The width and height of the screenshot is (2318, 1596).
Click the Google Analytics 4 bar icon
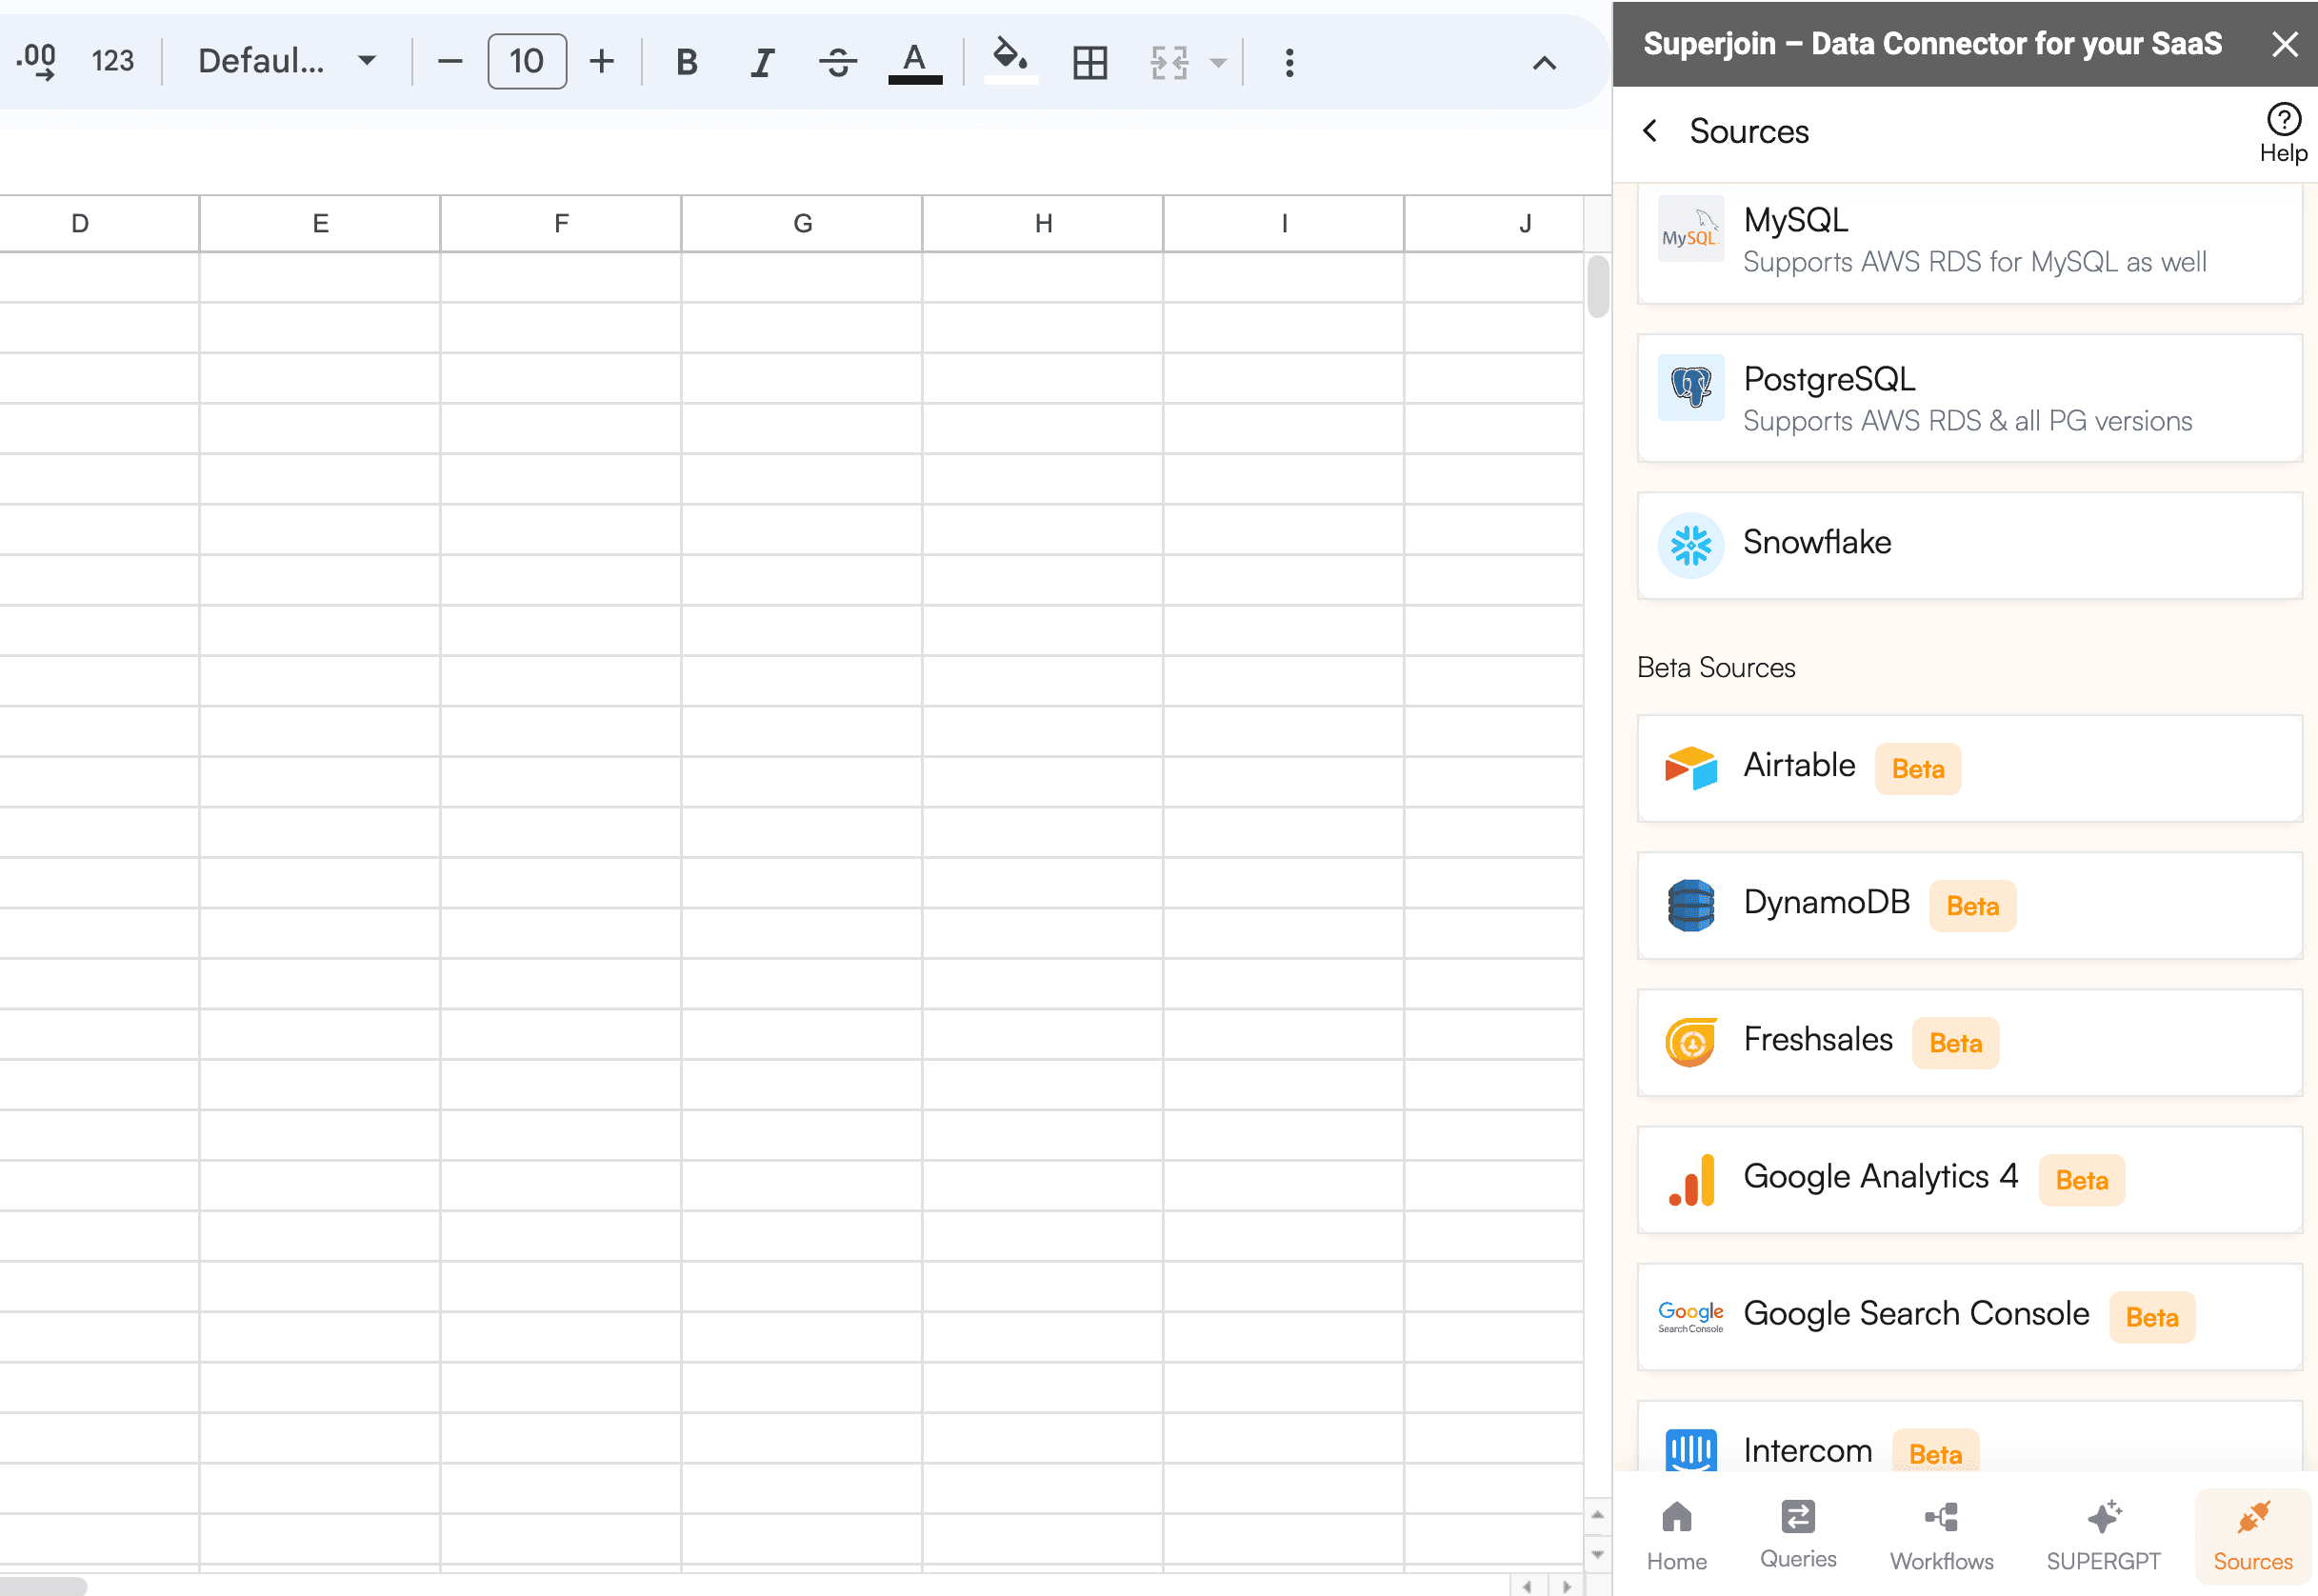coord(1690,1180)
